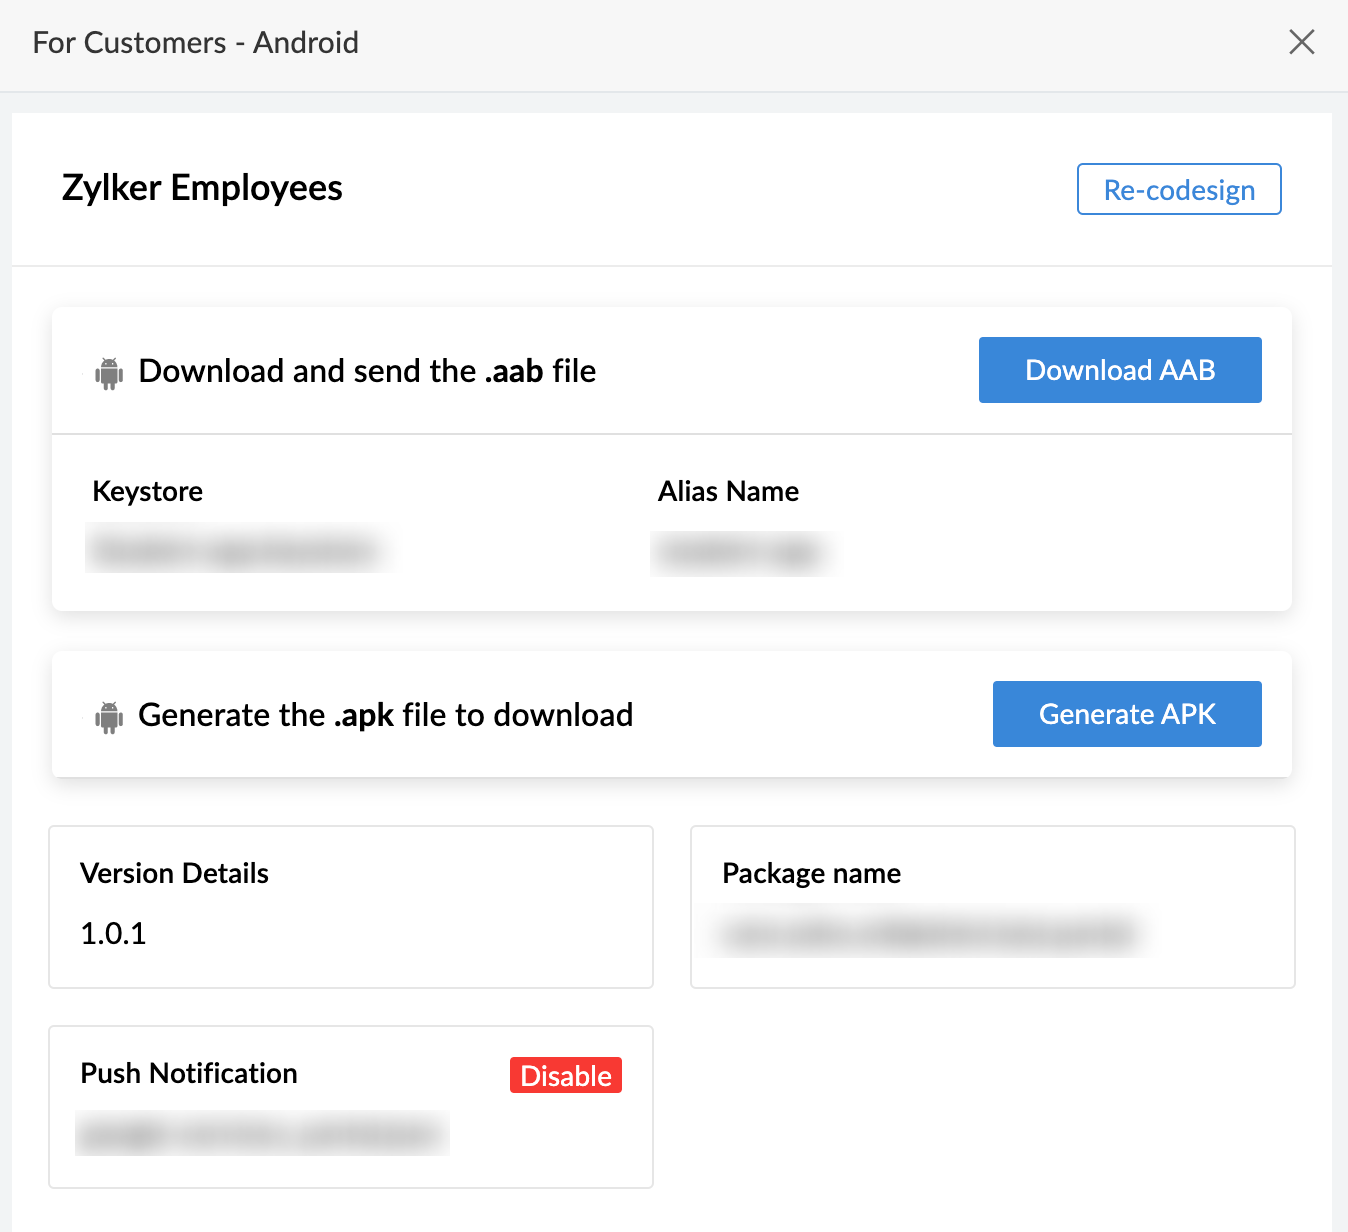1348x1232 pixels.
Task: Click Android icon beside .aab file text
Action: [x=109, y=373]
